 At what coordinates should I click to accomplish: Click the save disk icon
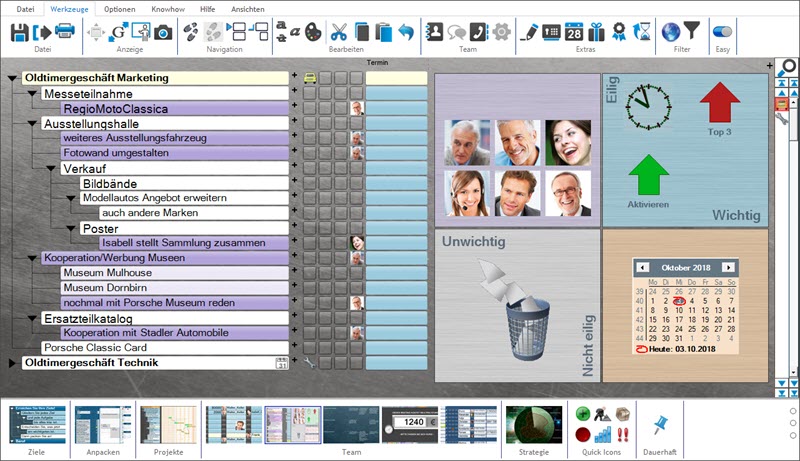click(20, 32)
